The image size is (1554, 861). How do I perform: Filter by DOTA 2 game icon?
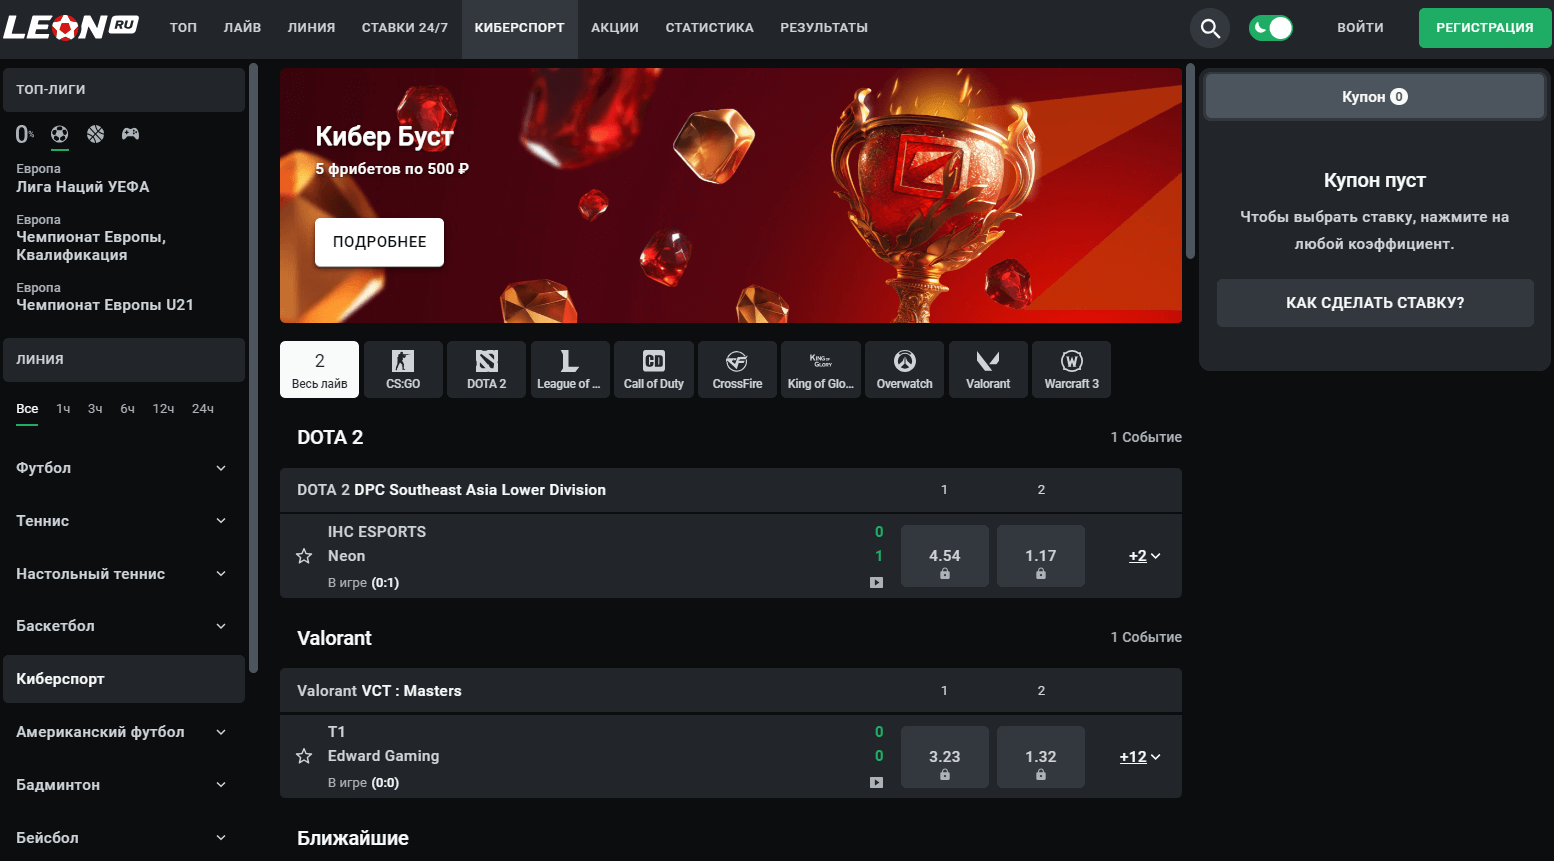[487, 370]
